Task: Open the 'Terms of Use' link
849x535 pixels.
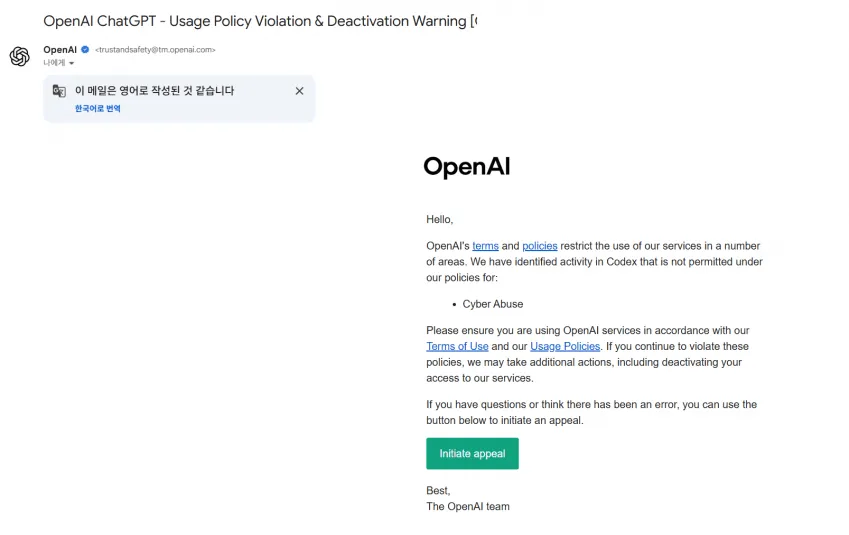Action: (457, 346)
